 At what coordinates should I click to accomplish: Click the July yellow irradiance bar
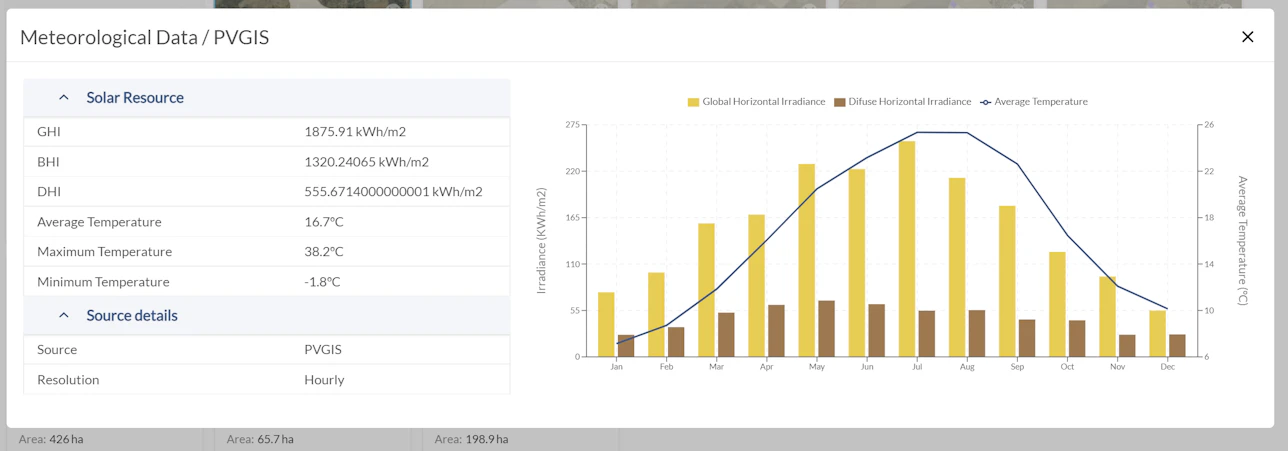(x=907, y=249)
